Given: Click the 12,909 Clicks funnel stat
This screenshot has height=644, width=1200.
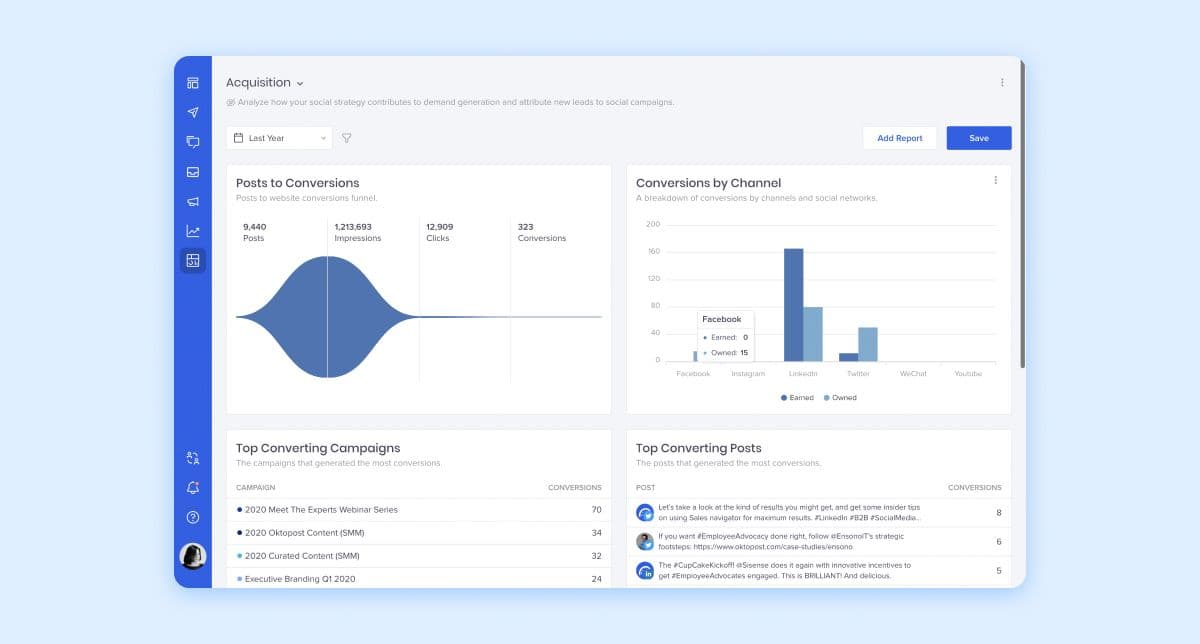Looking at the screenshot, I should 439,232.
